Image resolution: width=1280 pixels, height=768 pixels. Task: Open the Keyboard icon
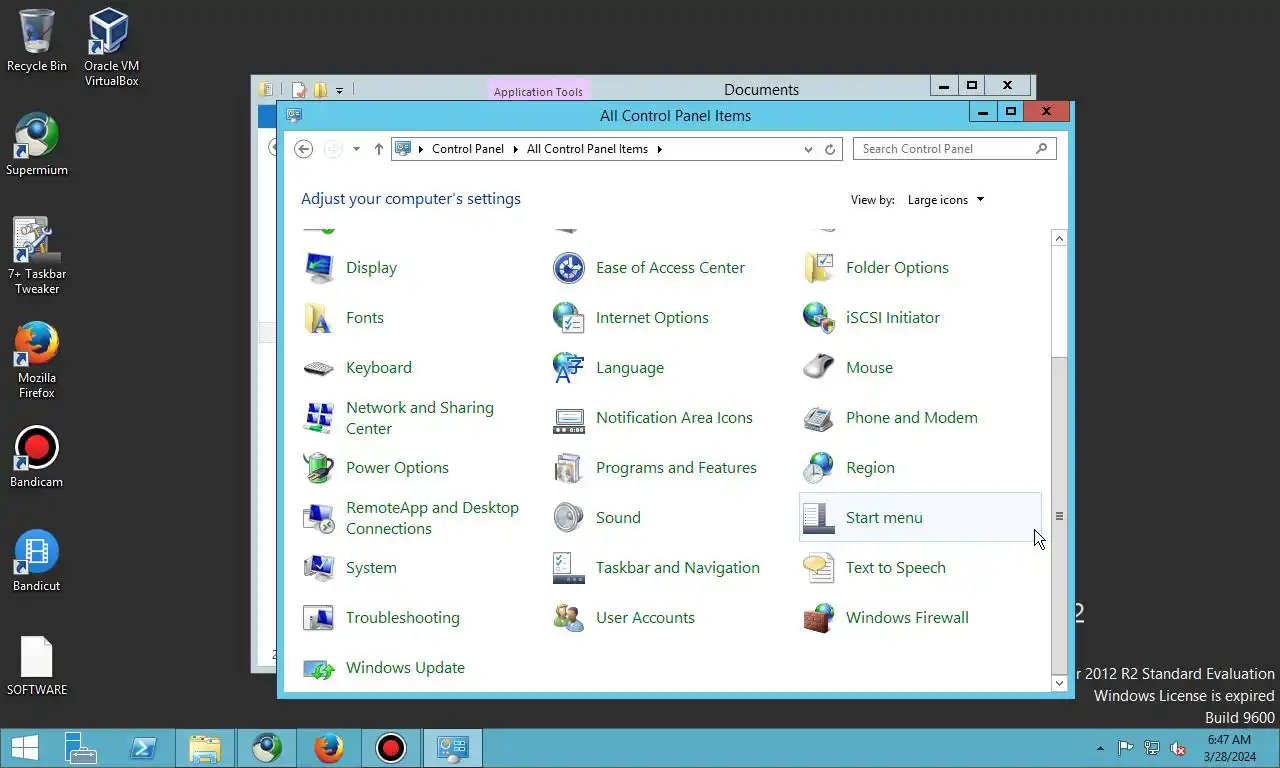click(x=319, y=368)
